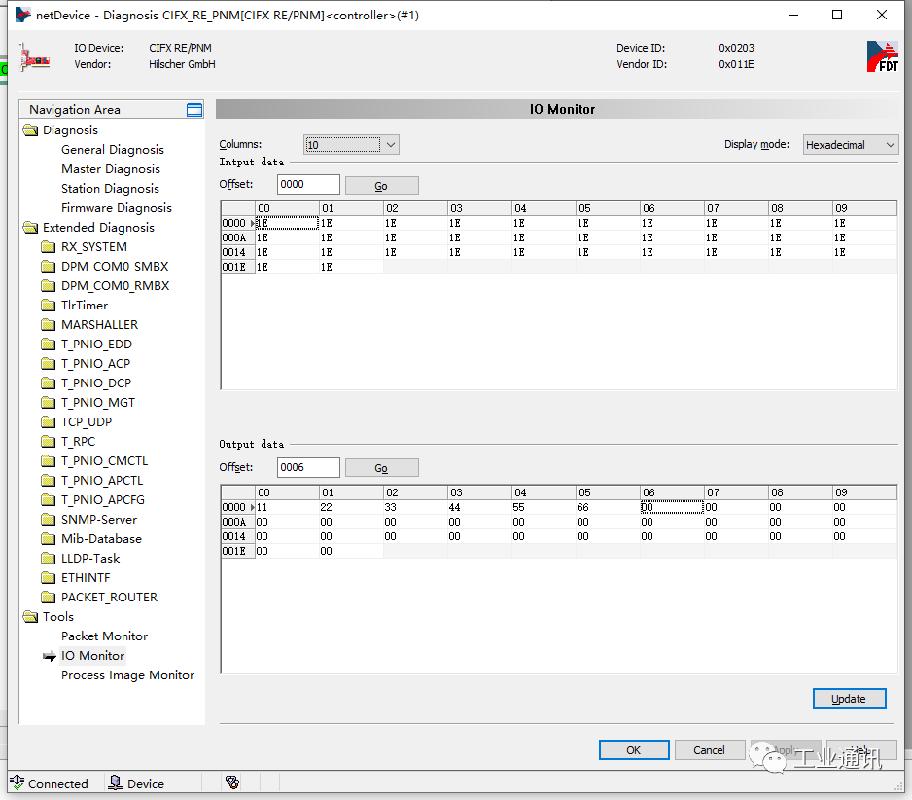Click input data row header 001E
The image size is (912, 800).
pos(238,267)
